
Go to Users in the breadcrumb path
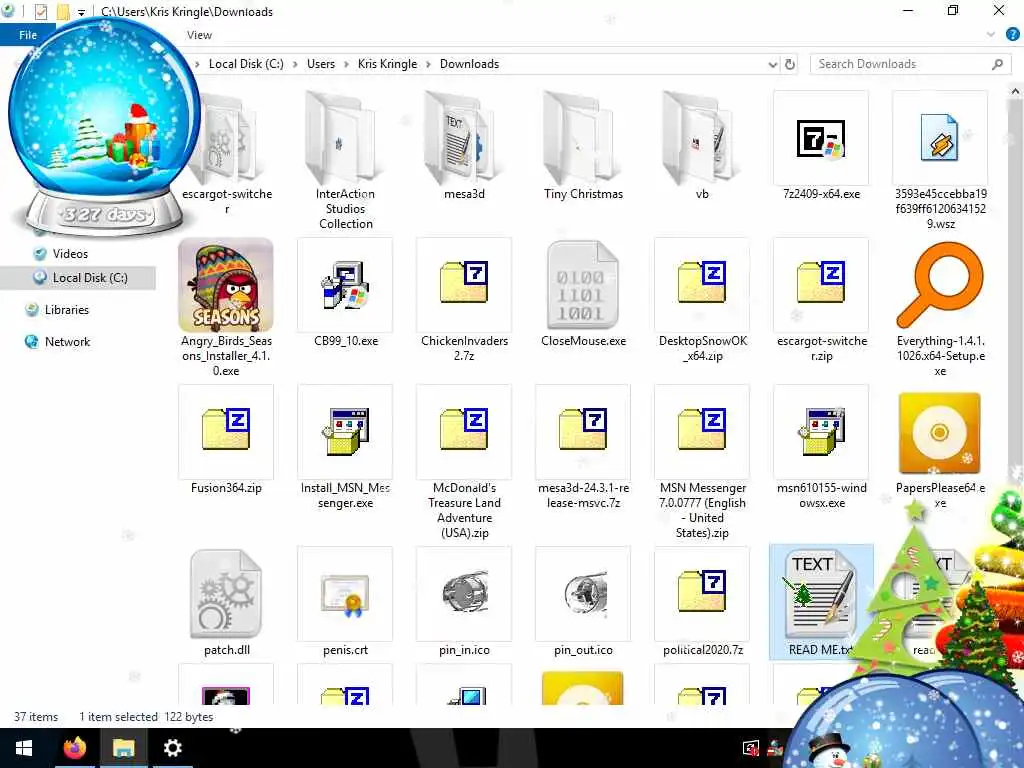(321, 64)
